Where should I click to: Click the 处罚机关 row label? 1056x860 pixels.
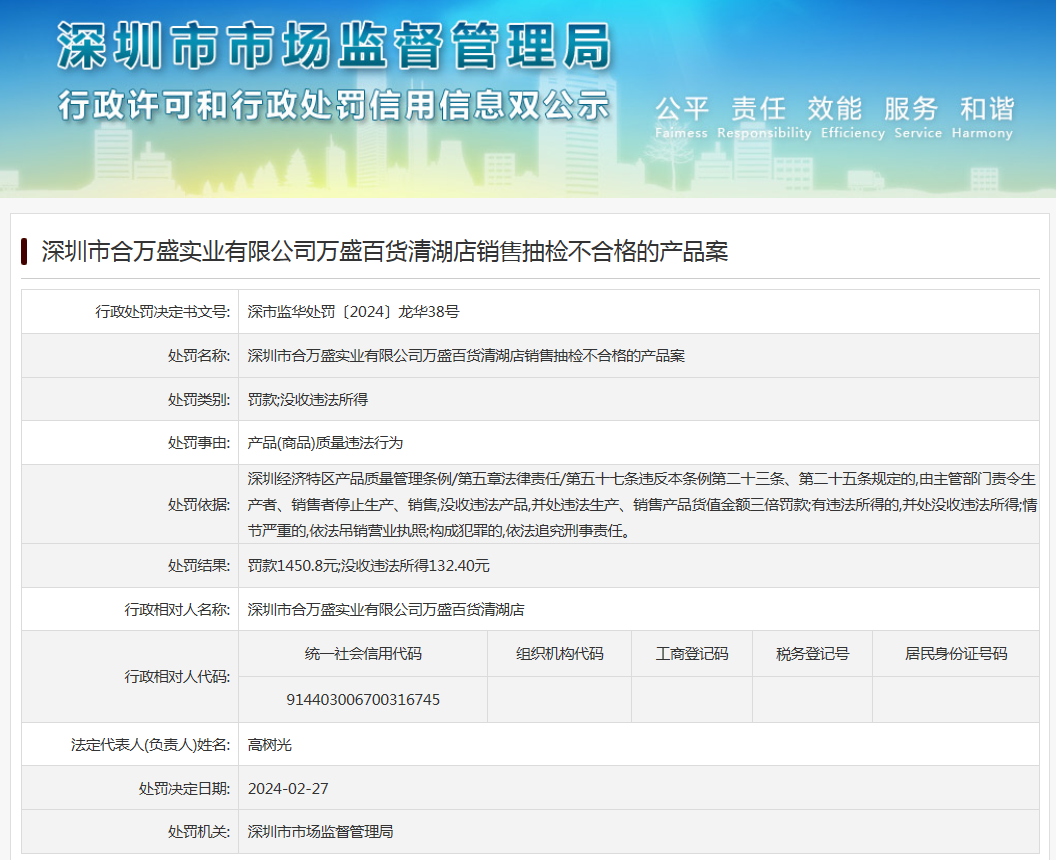point(199,832)
